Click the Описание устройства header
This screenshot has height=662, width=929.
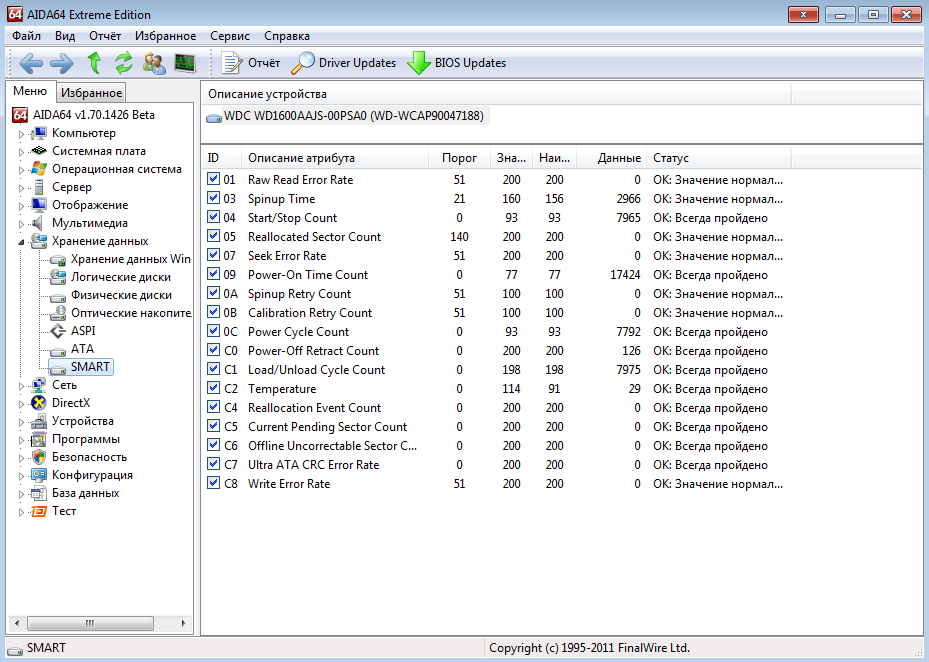(496, 94)
